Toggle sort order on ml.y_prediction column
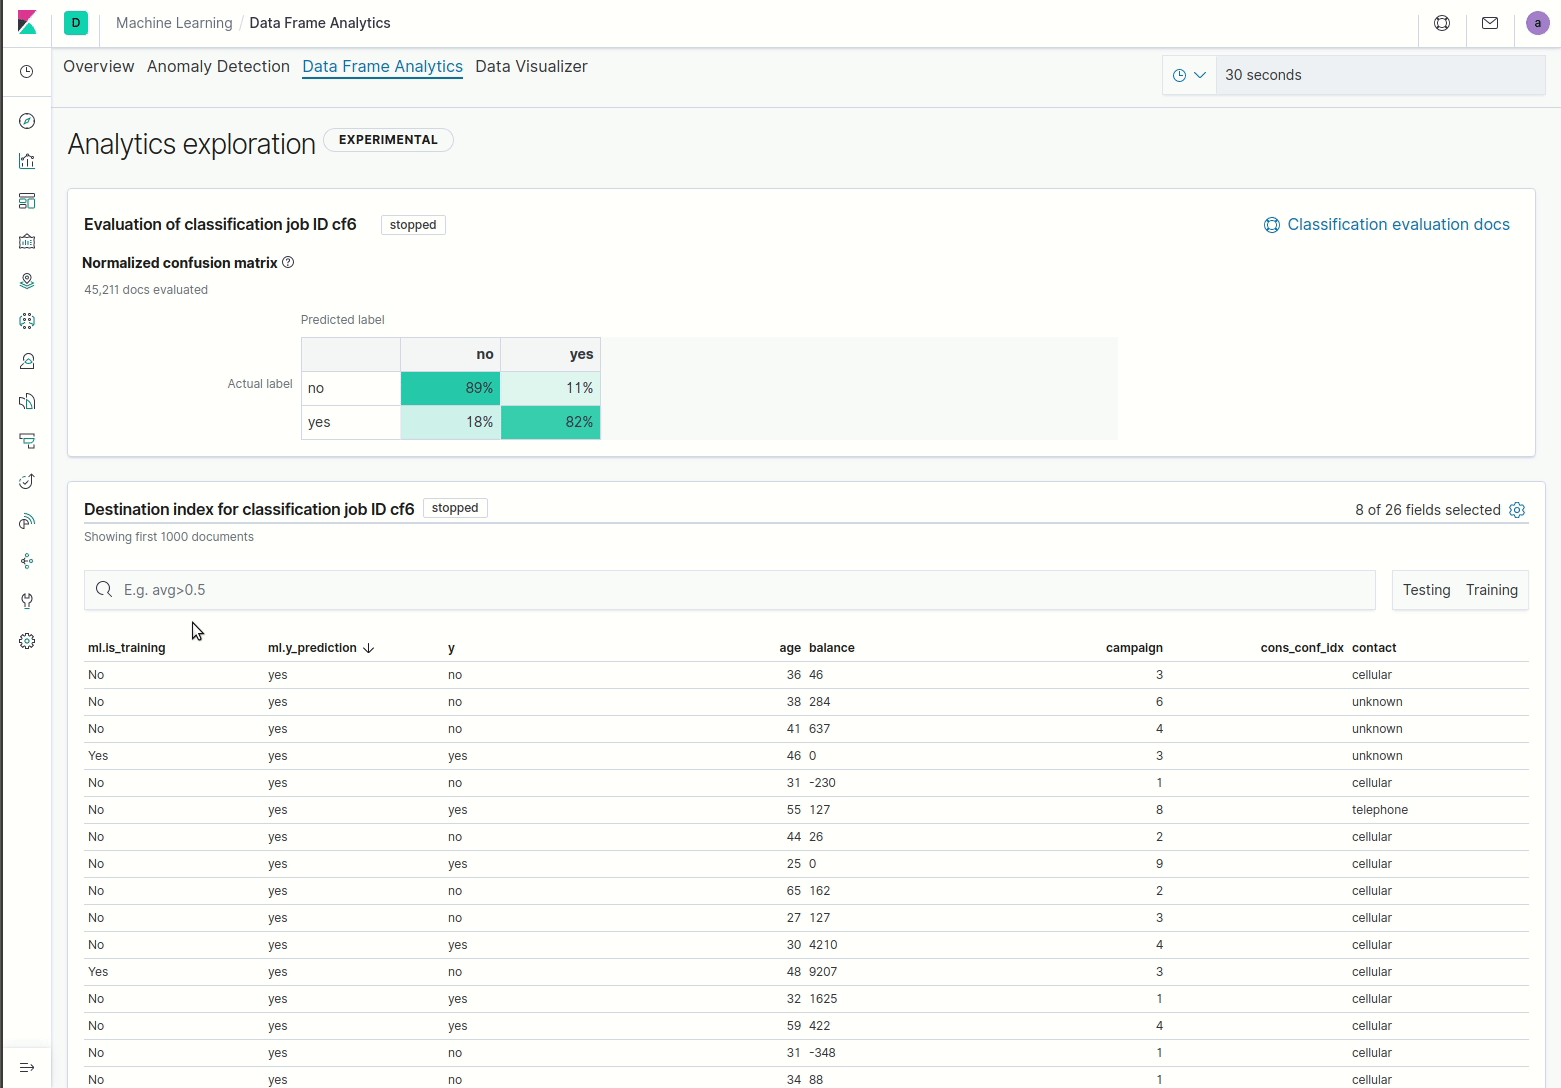 tap(320, 647)
